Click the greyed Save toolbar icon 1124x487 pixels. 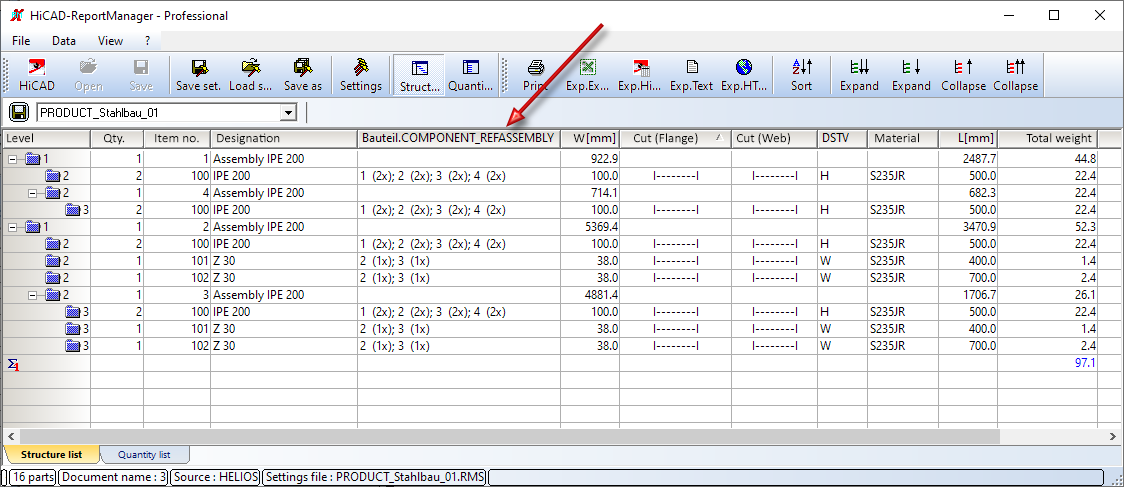coord(141,75)
